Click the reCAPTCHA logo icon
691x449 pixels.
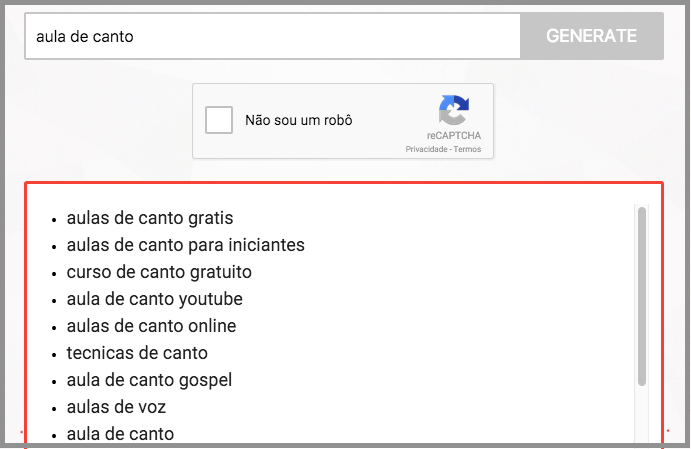(x=453, y=110)
